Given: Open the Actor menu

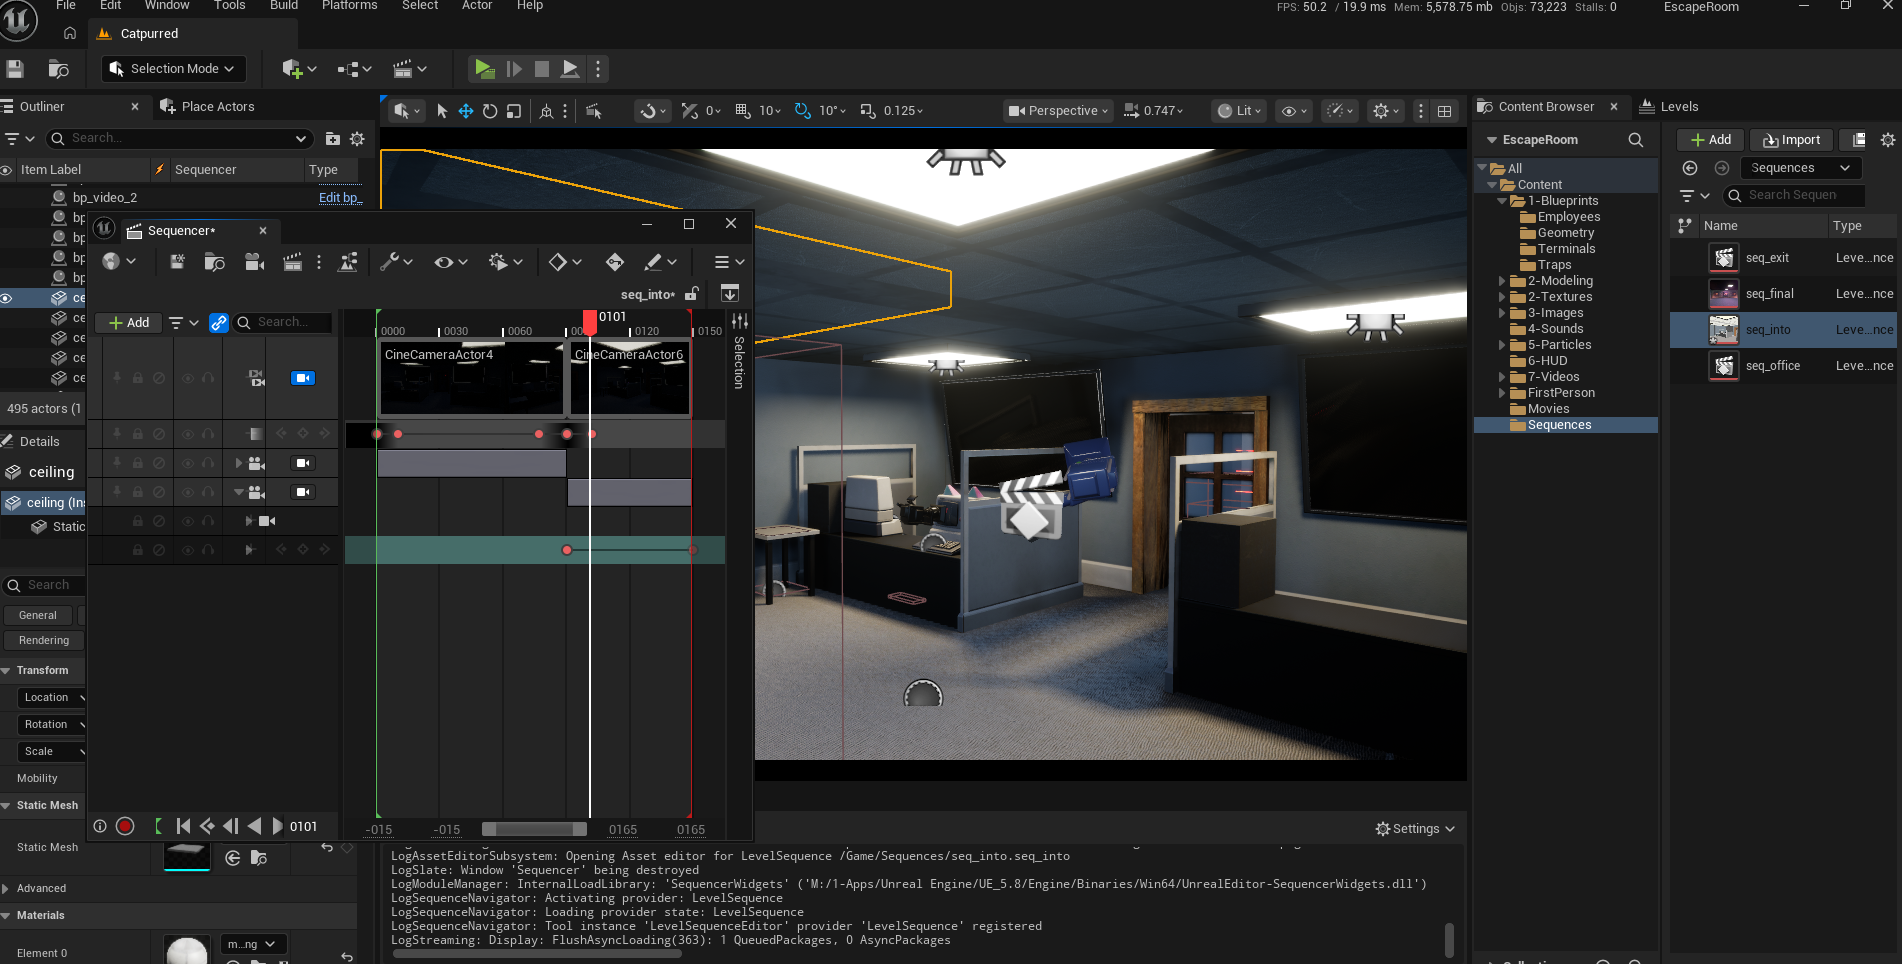Looking at the screenshot, I should pos(477,6).
